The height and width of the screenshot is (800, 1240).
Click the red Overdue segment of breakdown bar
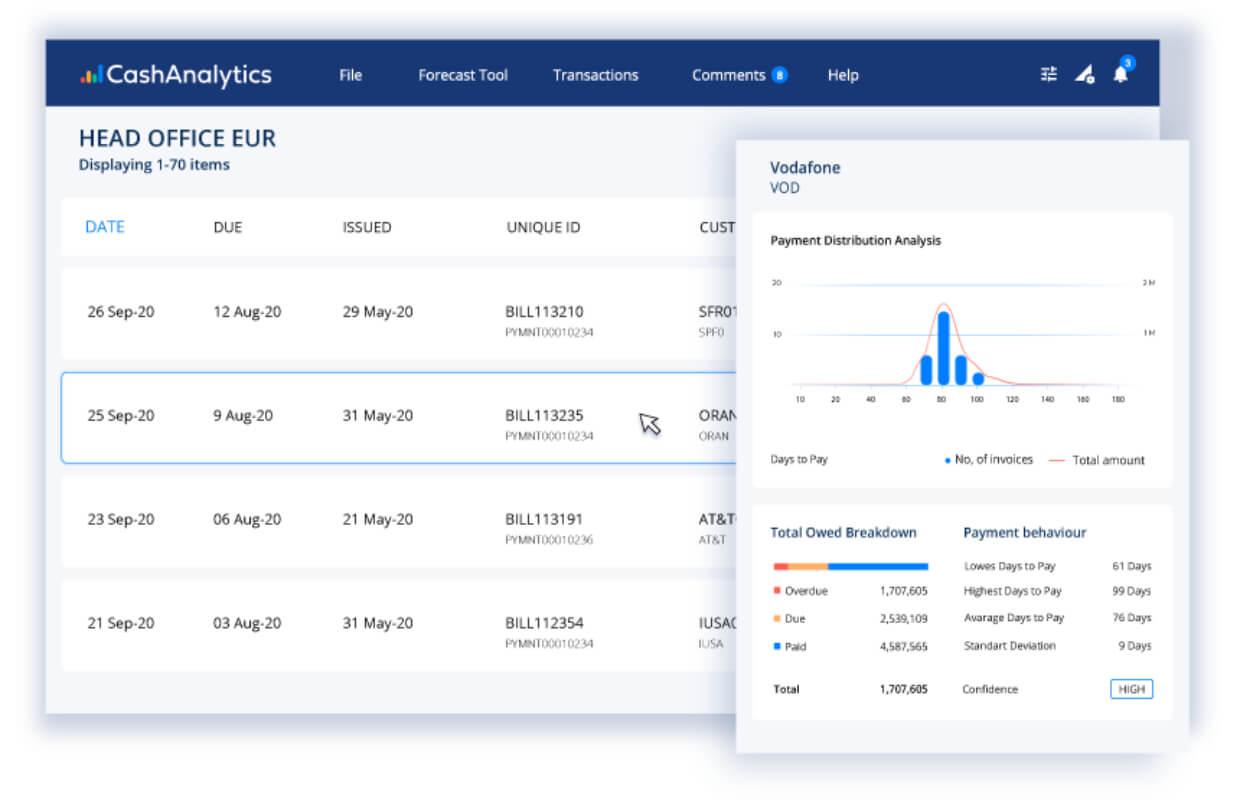click(781, 567)
